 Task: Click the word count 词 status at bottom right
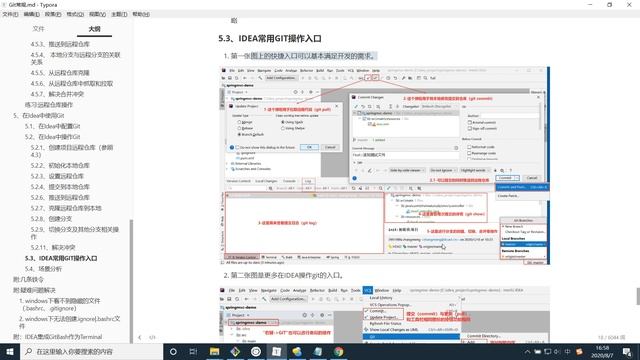611,338
